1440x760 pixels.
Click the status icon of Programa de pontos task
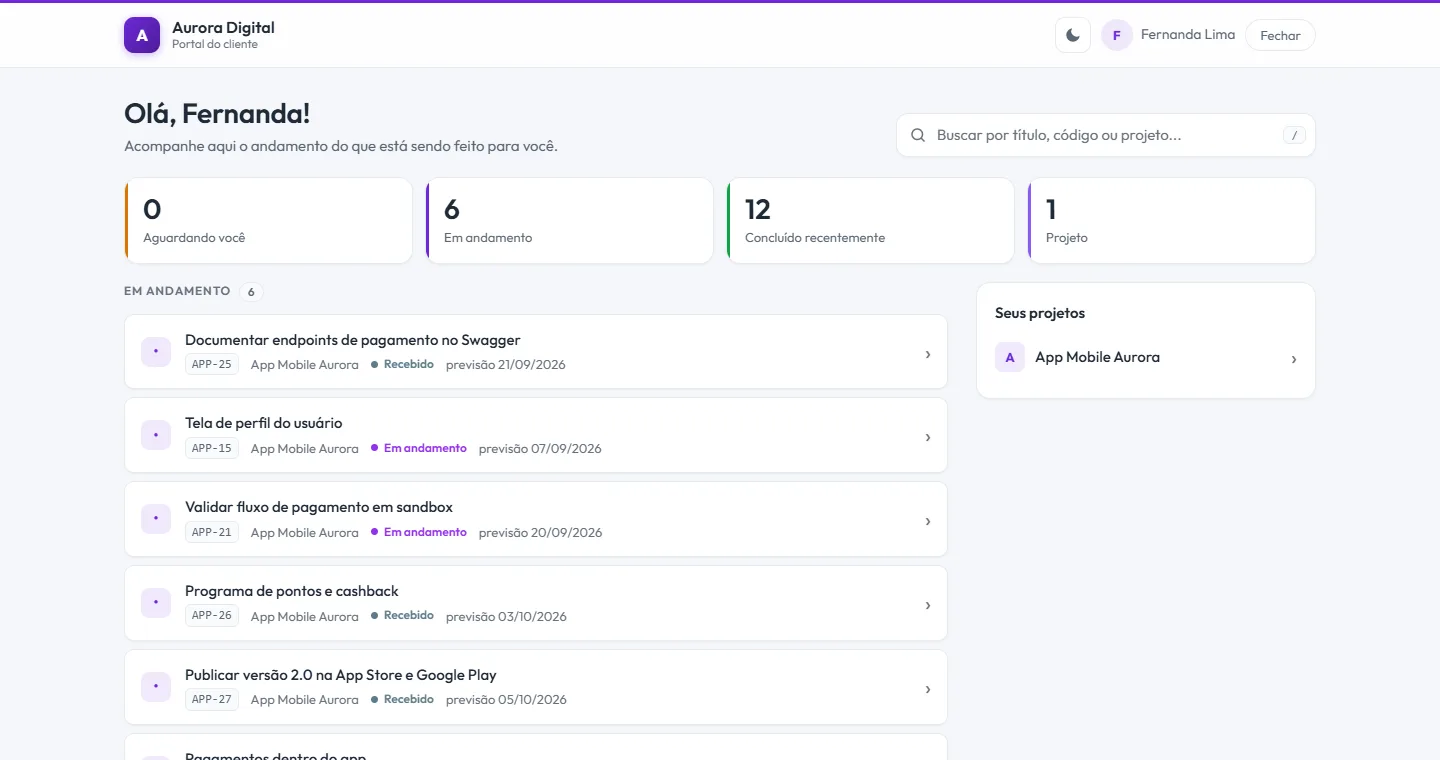pos(156,603)
